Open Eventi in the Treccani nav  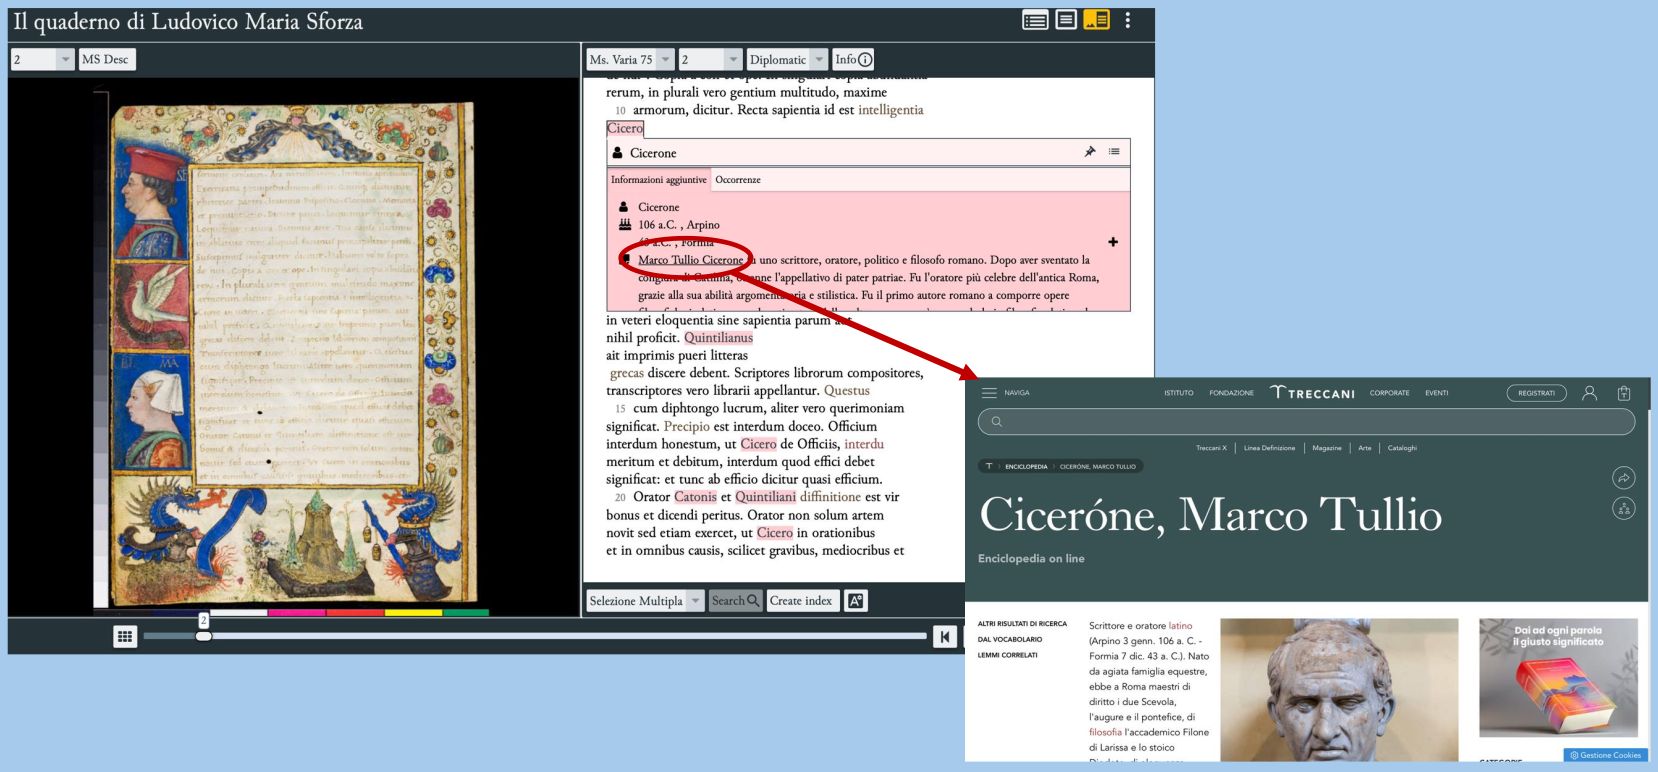(1437, 393)
